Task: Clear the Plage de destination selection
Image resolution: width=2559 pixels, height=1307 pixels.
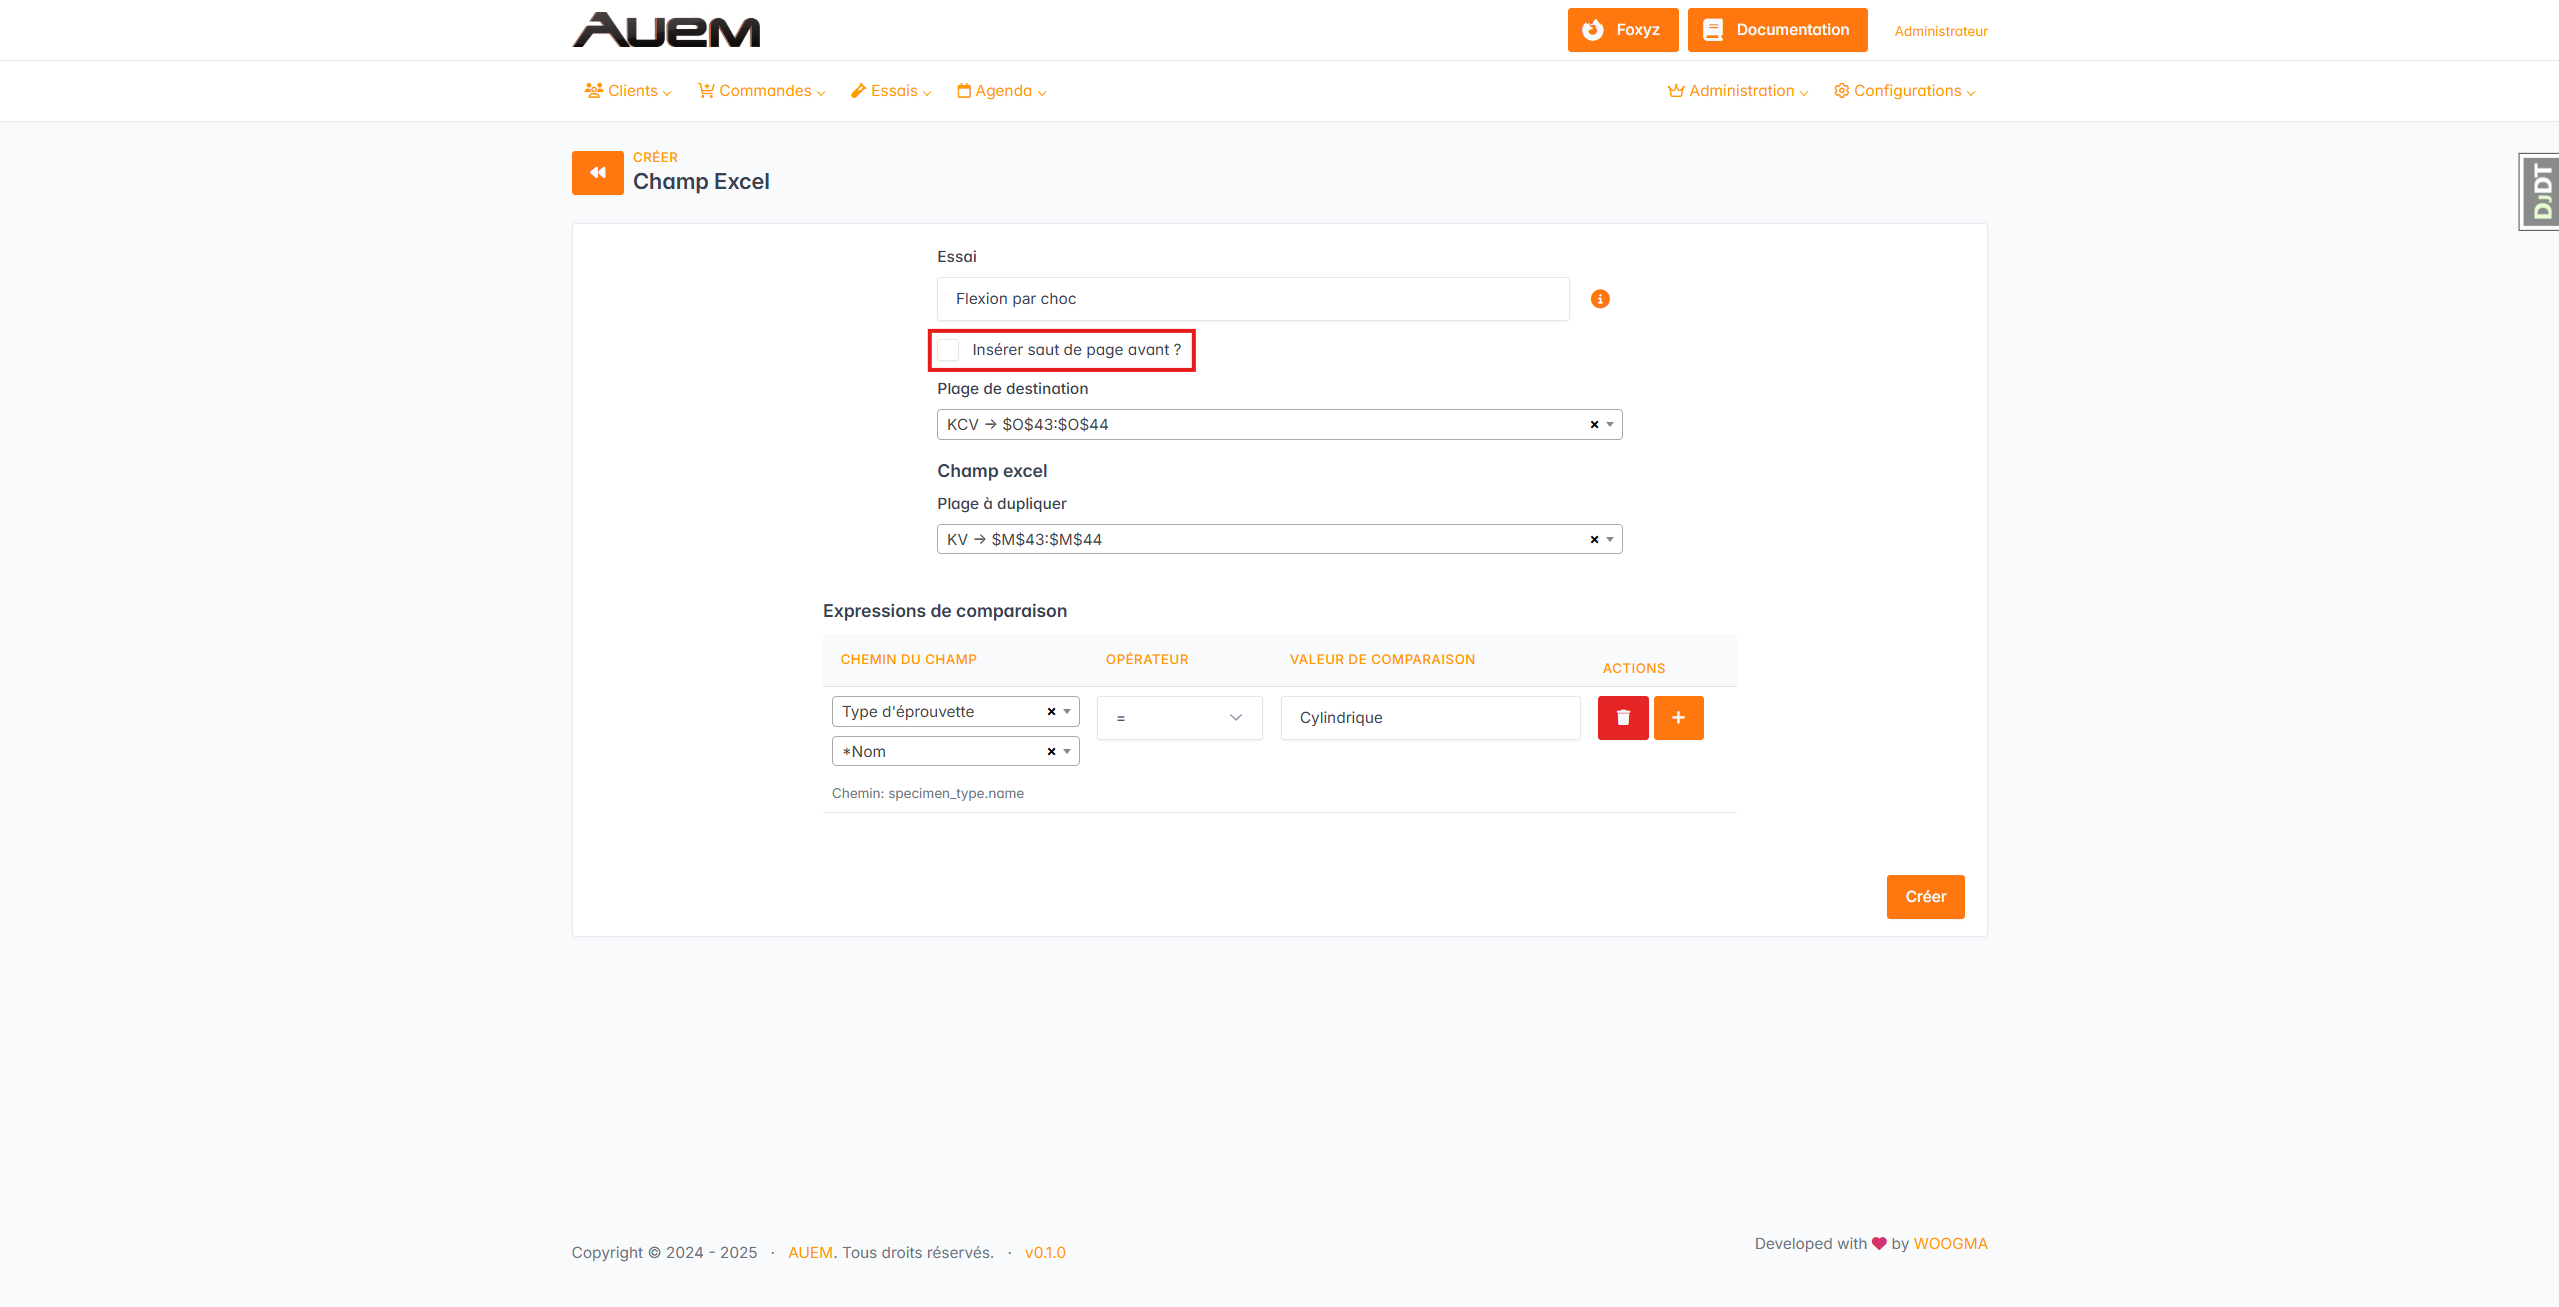Action: (x=1594, y=425)
